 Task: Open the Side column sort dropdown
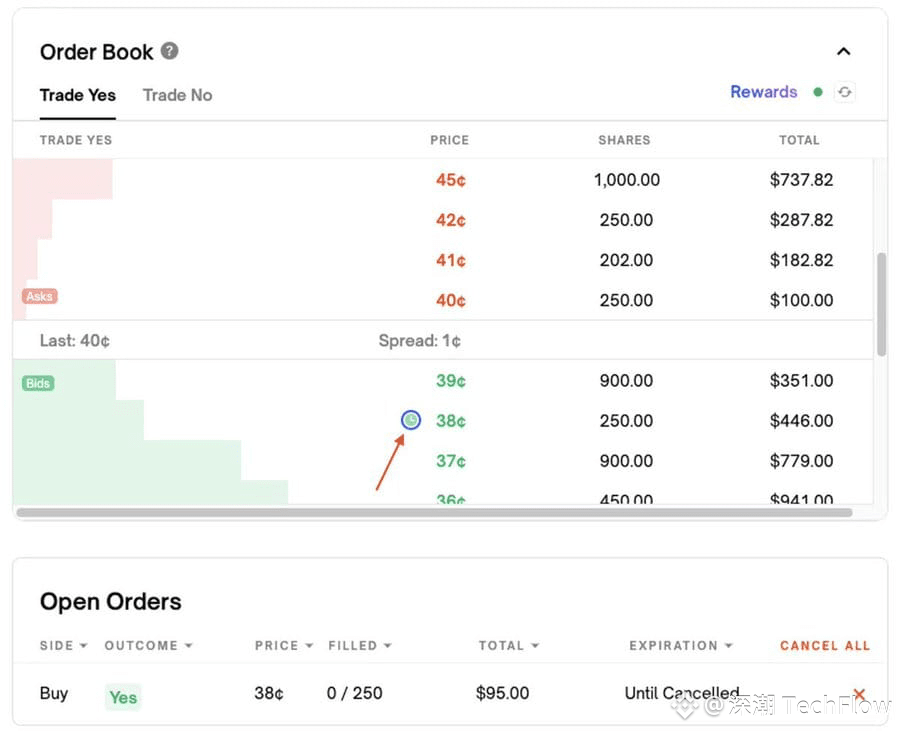click(x=64, y=646)
